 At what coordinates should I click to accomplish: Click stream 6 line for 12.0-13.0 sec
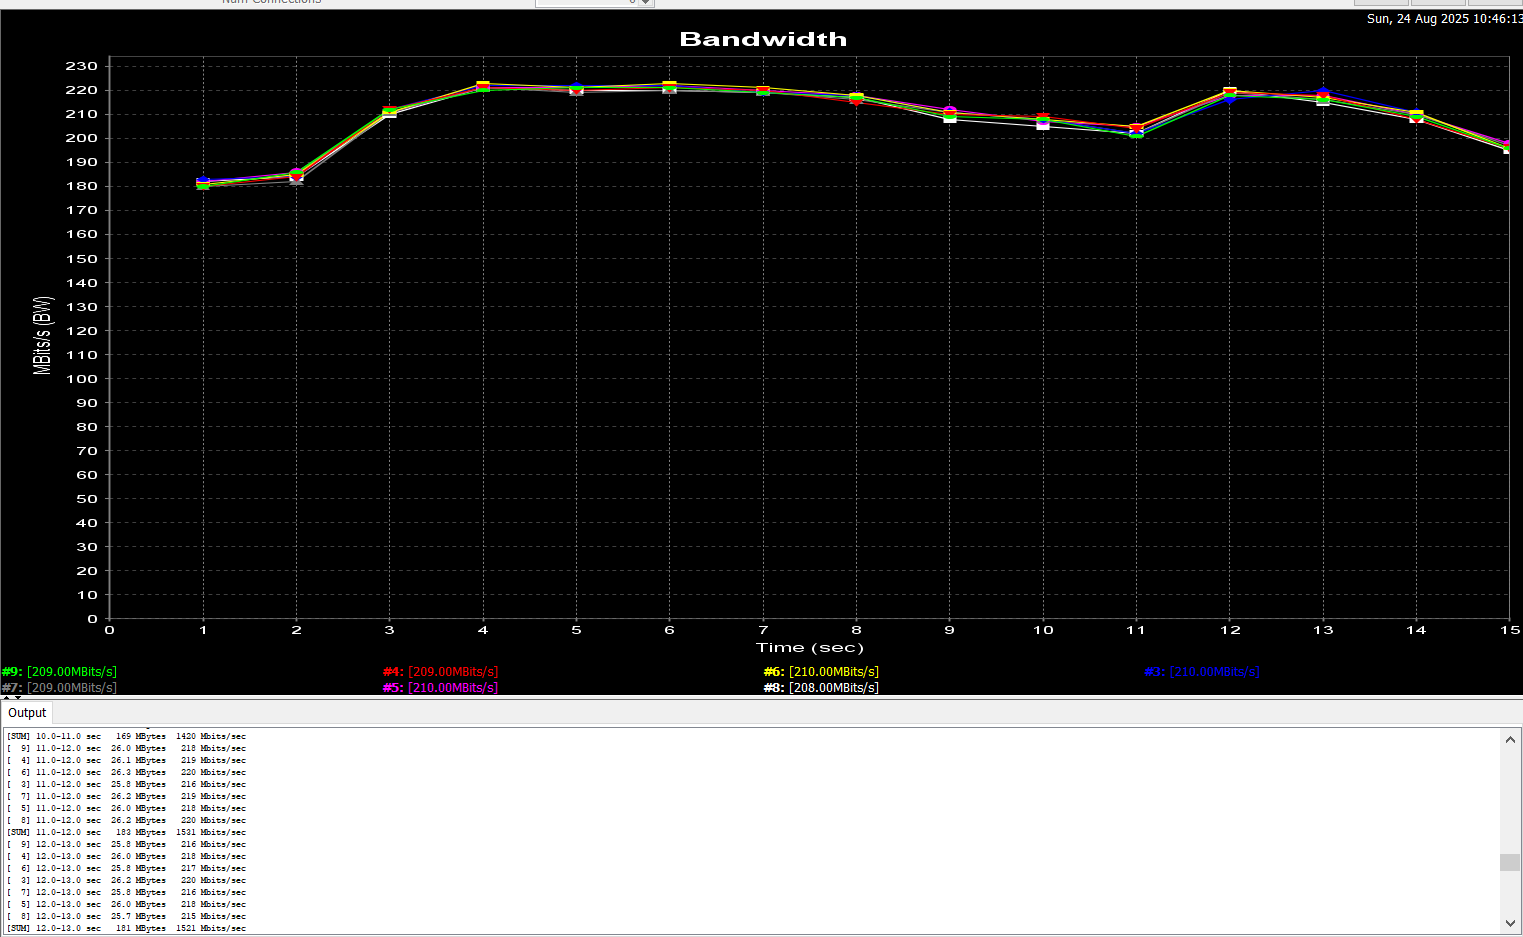pos(126,868)
